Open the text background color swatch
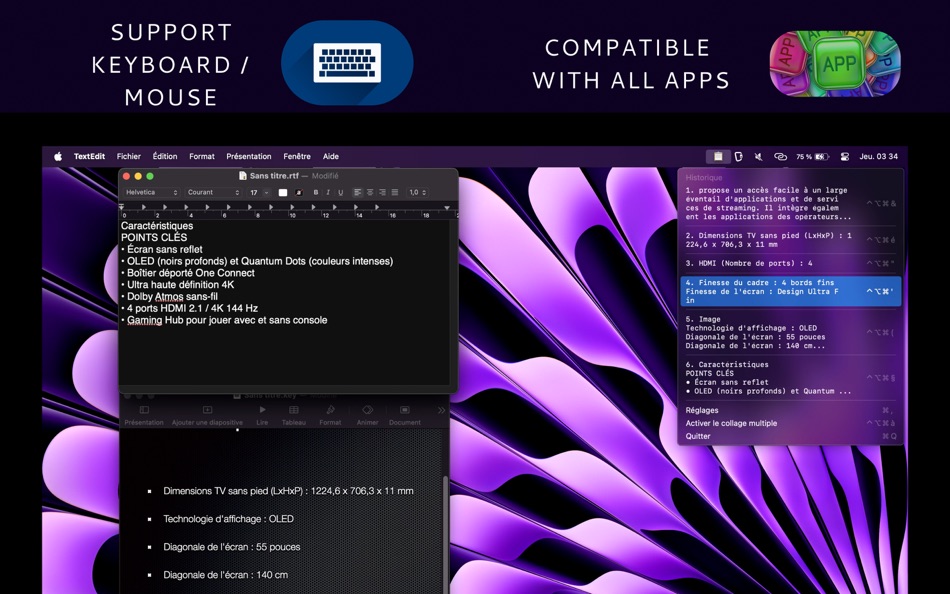This screenshot has height=594, width=950. coord(299,192)
